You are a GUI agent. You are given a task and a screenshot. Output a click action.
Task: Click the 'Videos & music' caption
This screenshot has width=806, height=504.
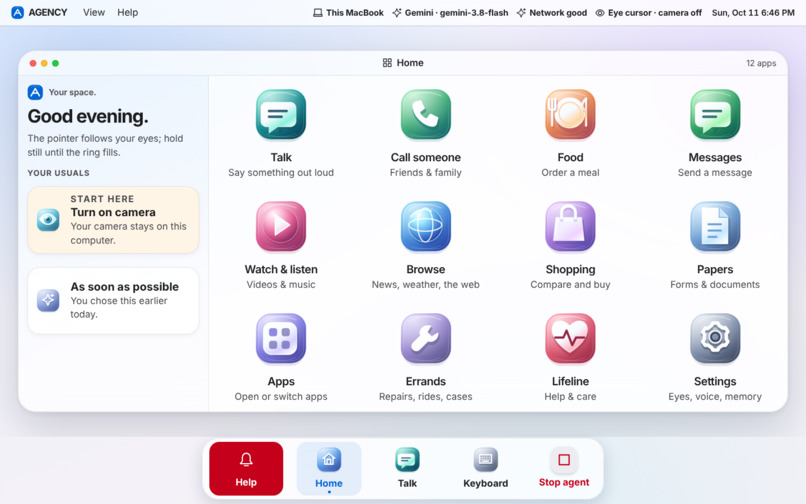click(281, 285)
